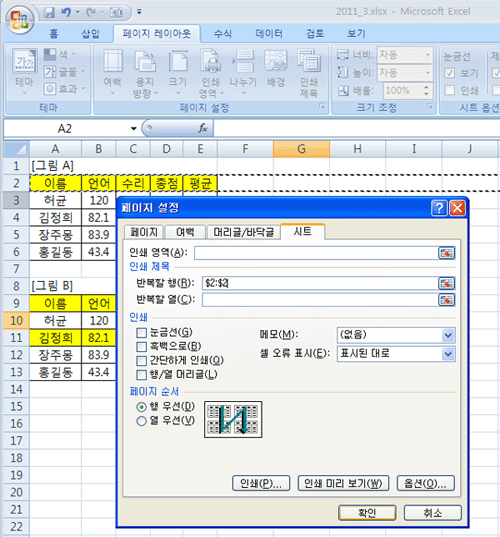
Task: Click the Office button logo
Action: pyautogui.click(x=19, y=20)
